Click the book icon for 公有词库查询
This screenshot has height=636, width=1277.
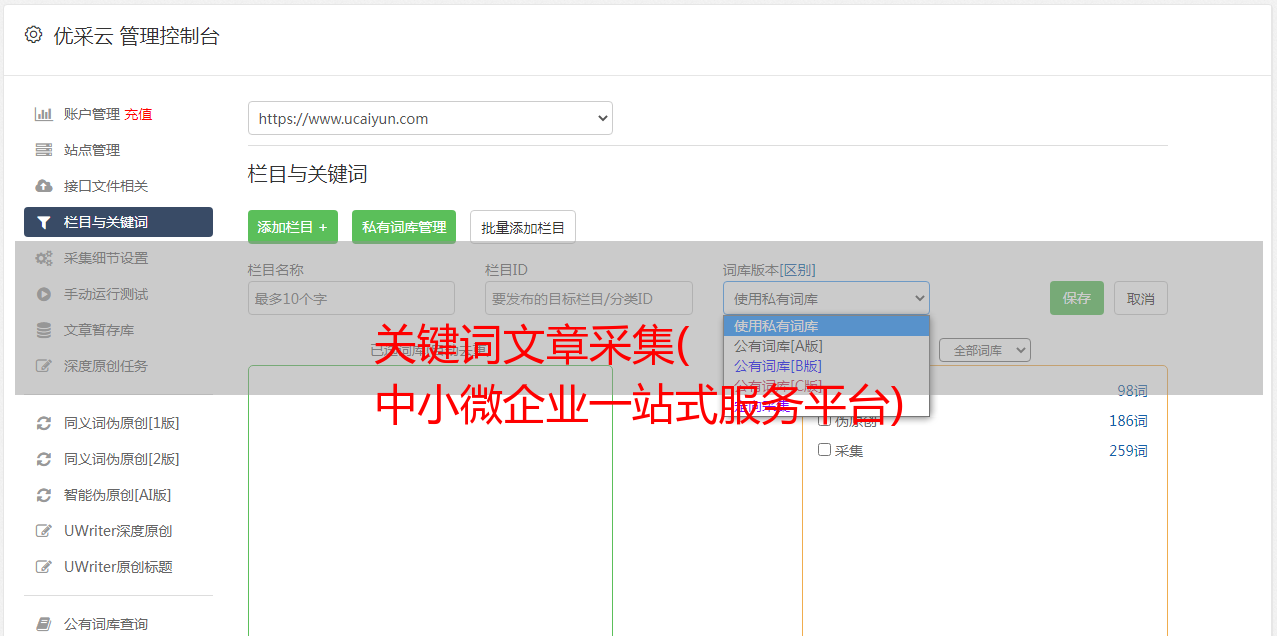click(x=44, y=624)
